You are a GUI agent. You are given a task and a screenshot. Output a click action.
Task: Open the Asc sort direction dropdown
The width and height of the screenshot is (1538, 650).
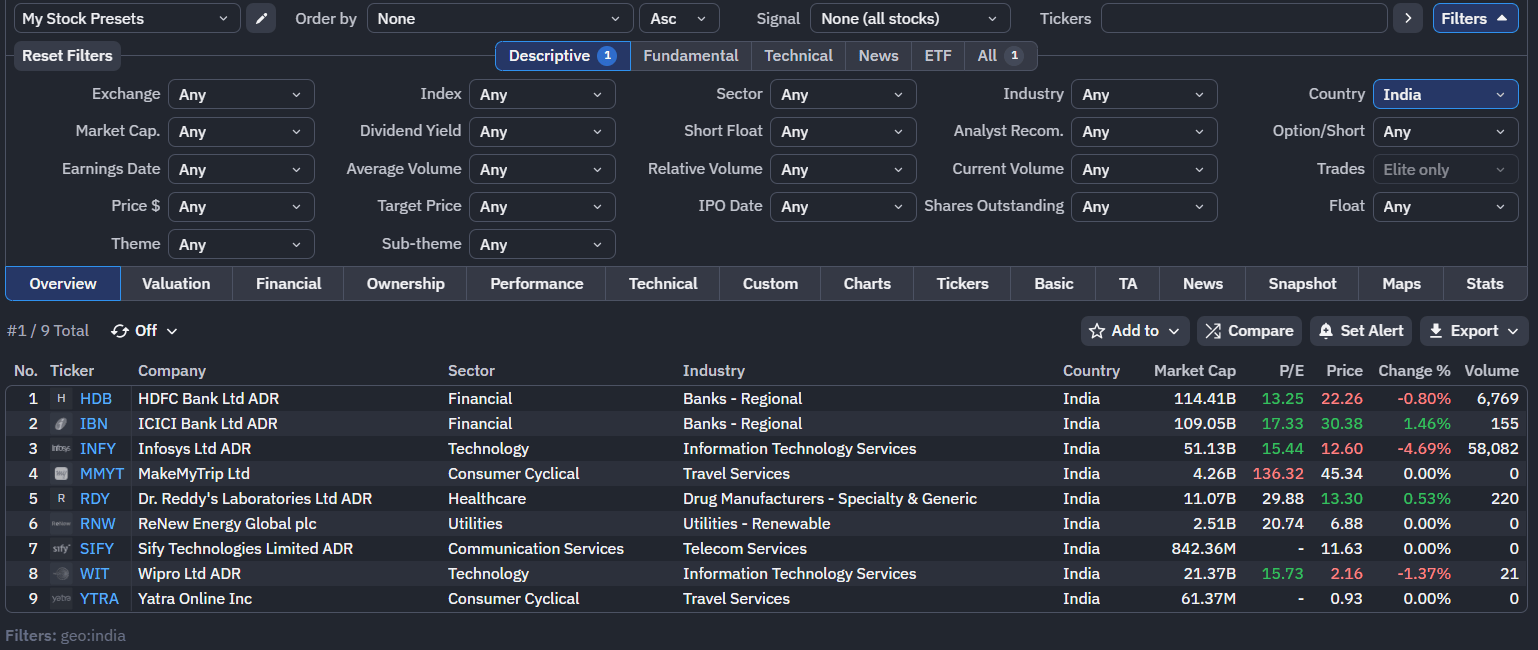679,18
